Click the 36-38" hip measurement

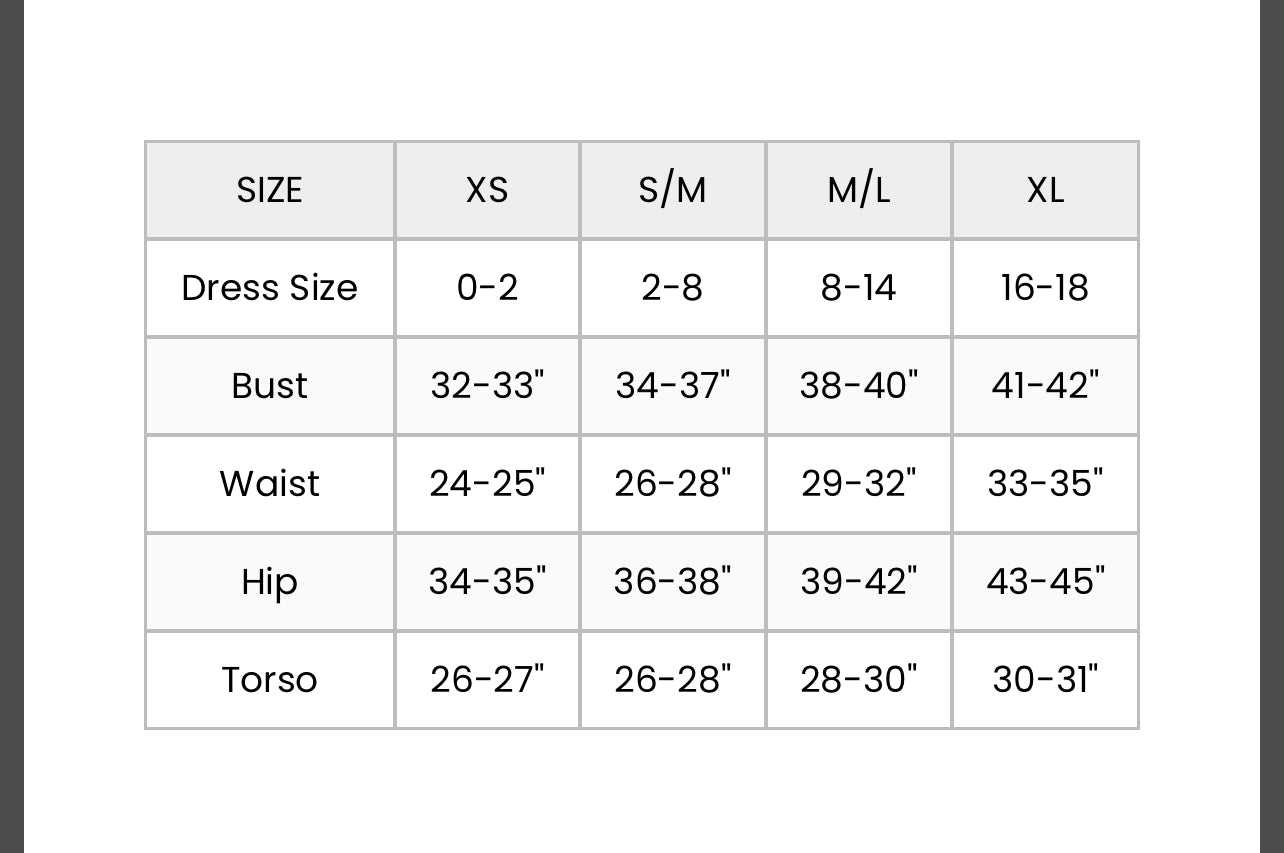pos(672,582)
